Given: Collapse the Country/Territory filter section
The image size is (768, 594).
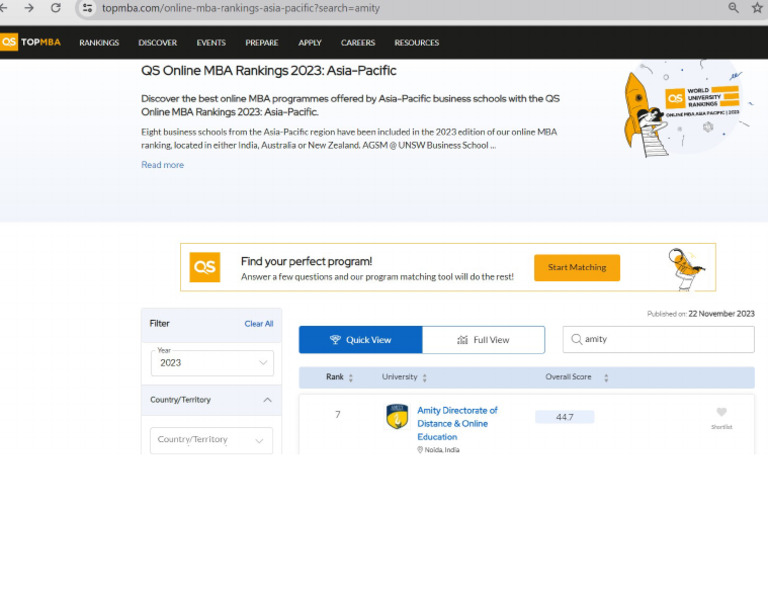Looking at the screenshot, I should pos(267,400).
